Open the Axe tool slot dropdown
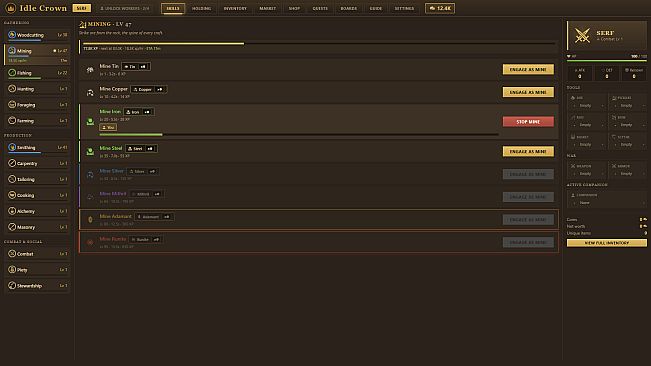 (587, 106)
